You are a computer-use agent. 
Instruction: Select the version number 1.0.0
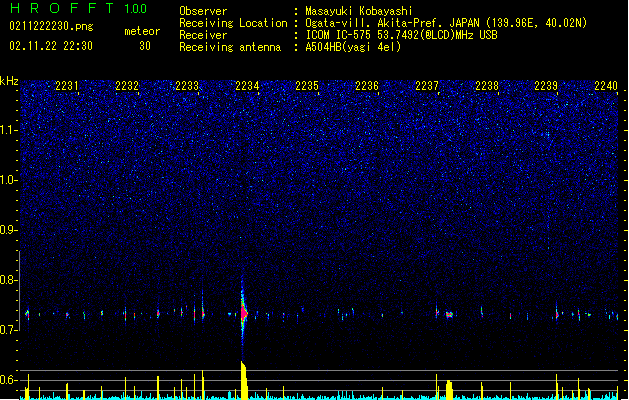point(136,9)
